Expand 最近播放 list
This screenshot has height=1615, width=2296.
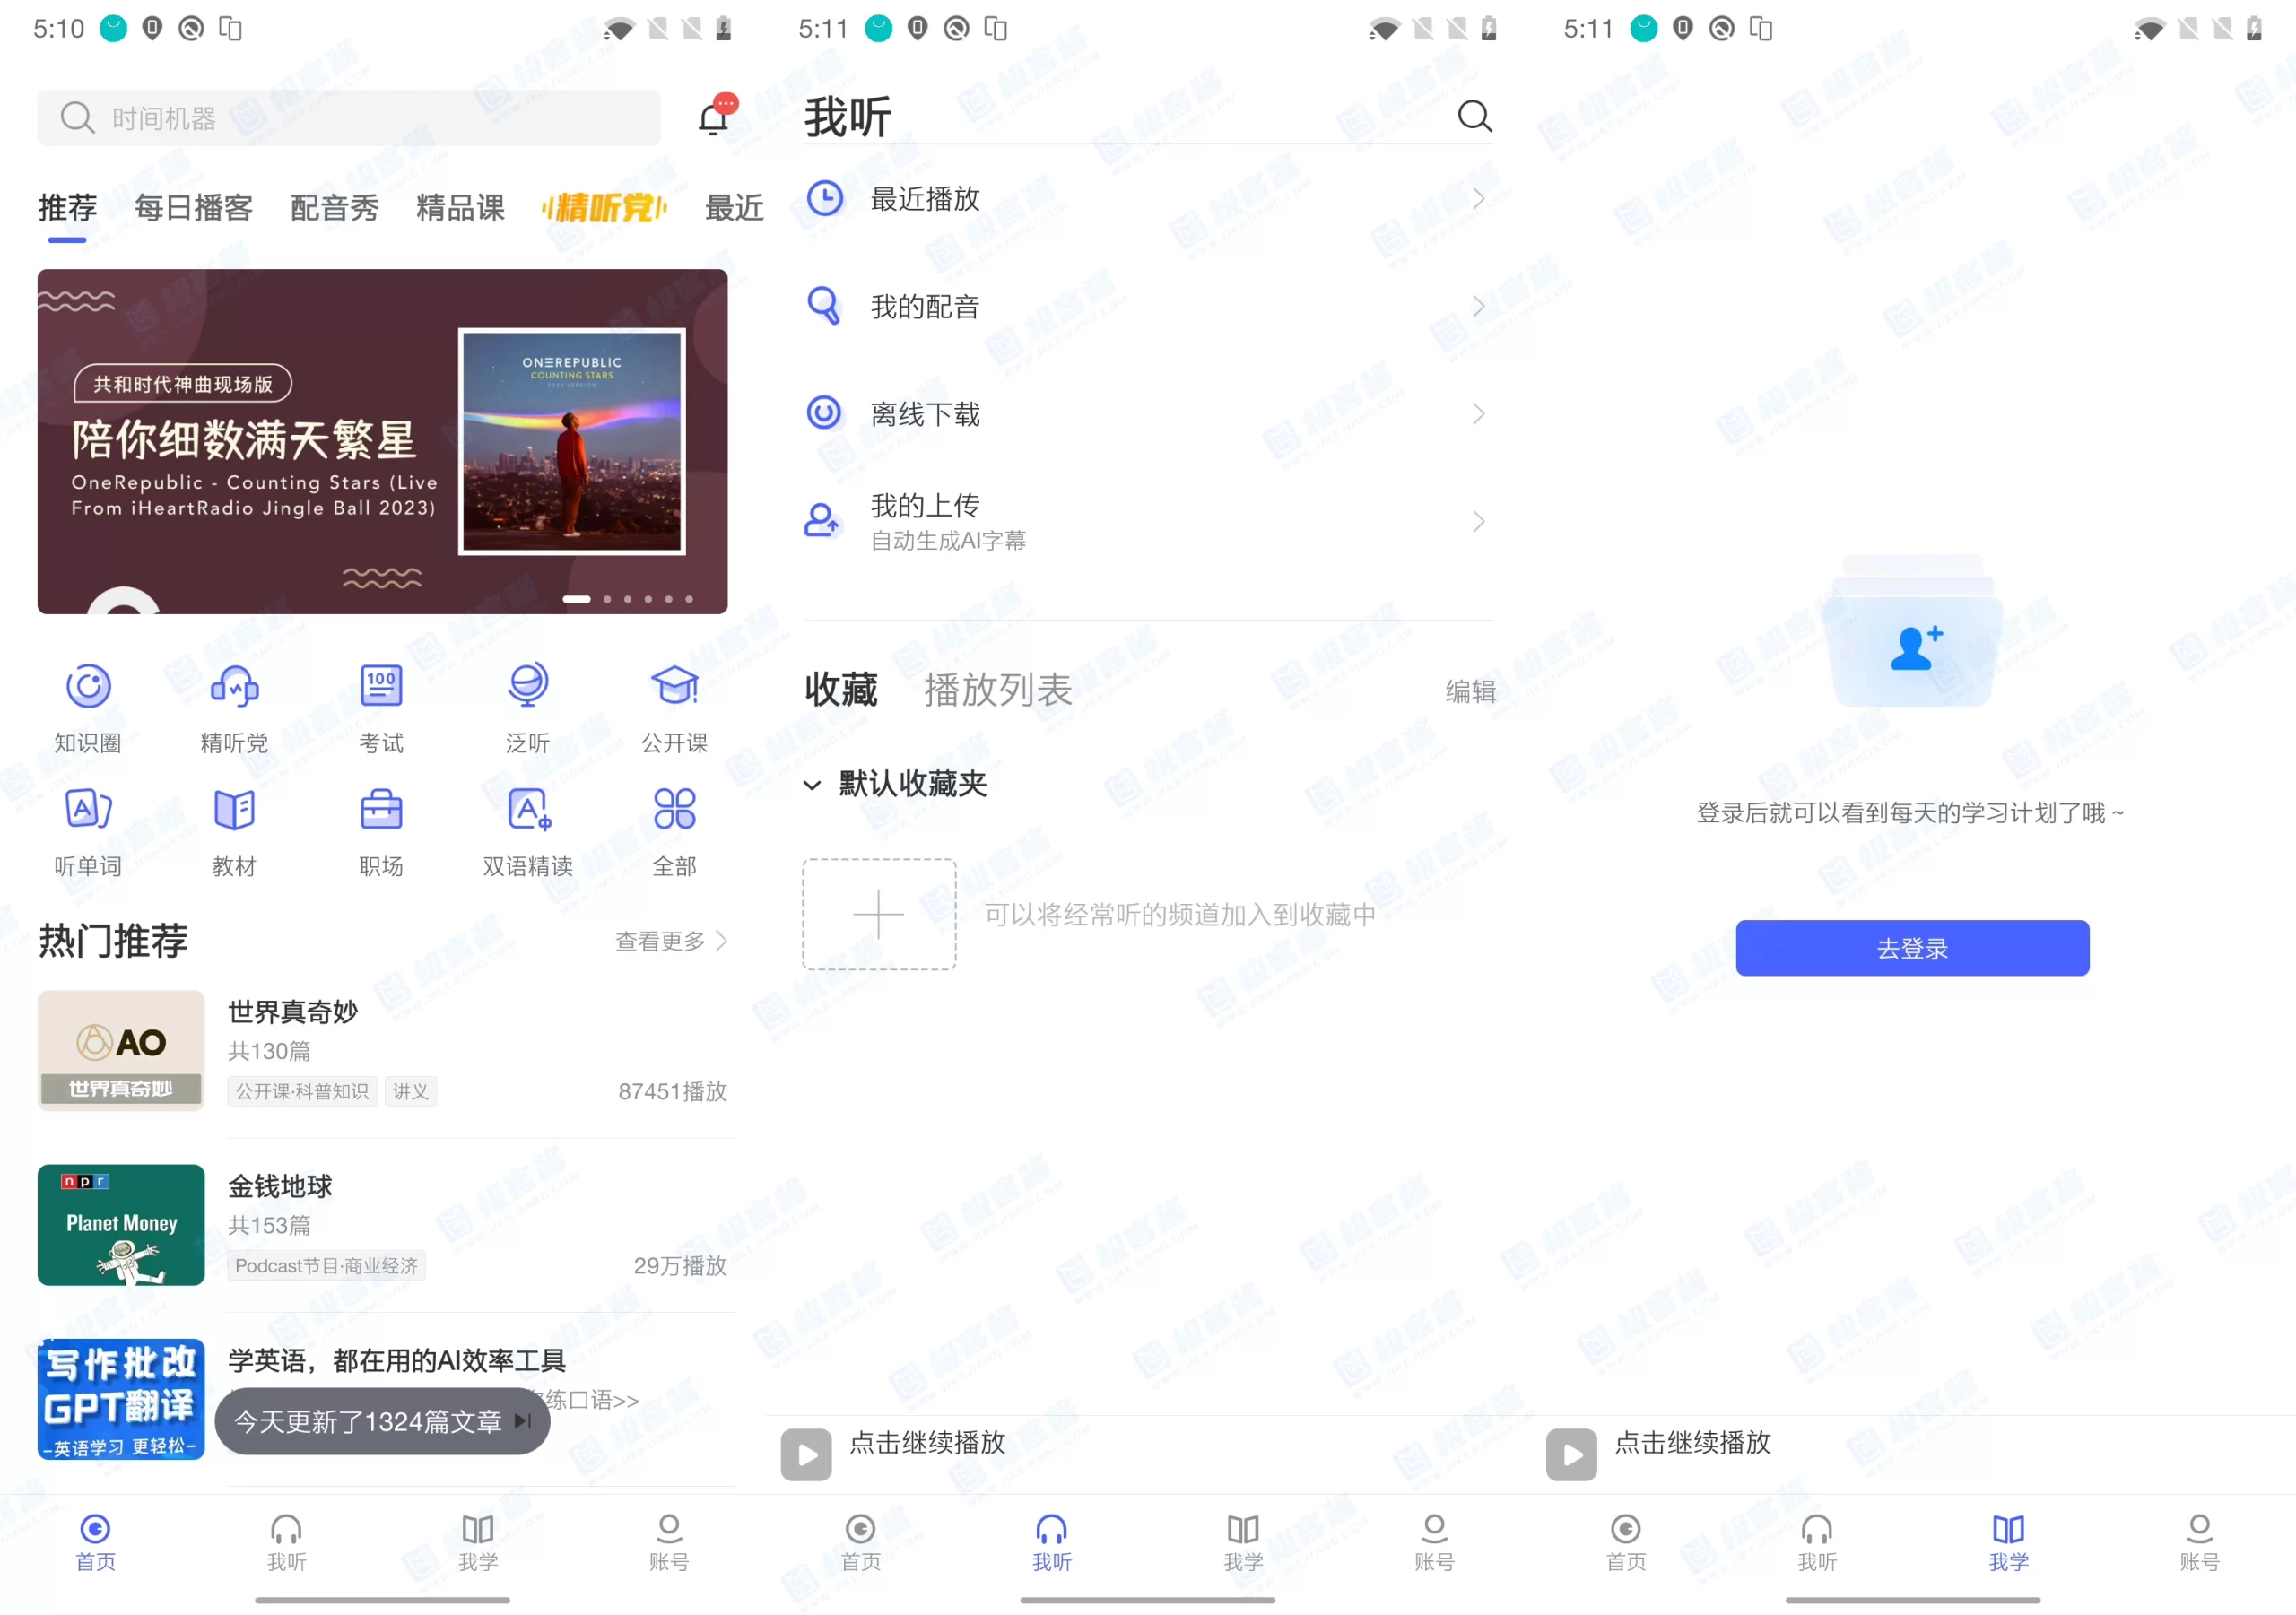click(x=1148, y=195)
